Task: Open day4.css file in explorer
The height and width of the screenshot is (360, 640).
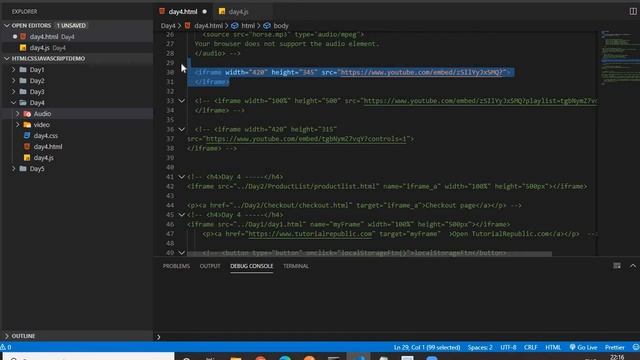Action: tap(46, 136)
